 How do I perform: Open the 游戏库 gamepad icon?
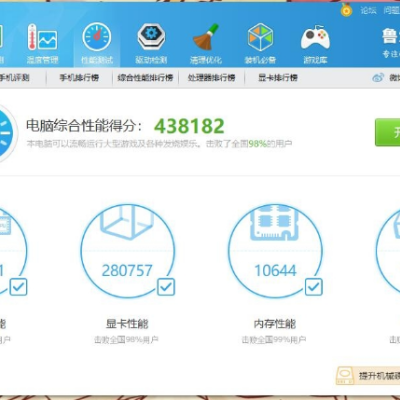click(x=315, y=37)
